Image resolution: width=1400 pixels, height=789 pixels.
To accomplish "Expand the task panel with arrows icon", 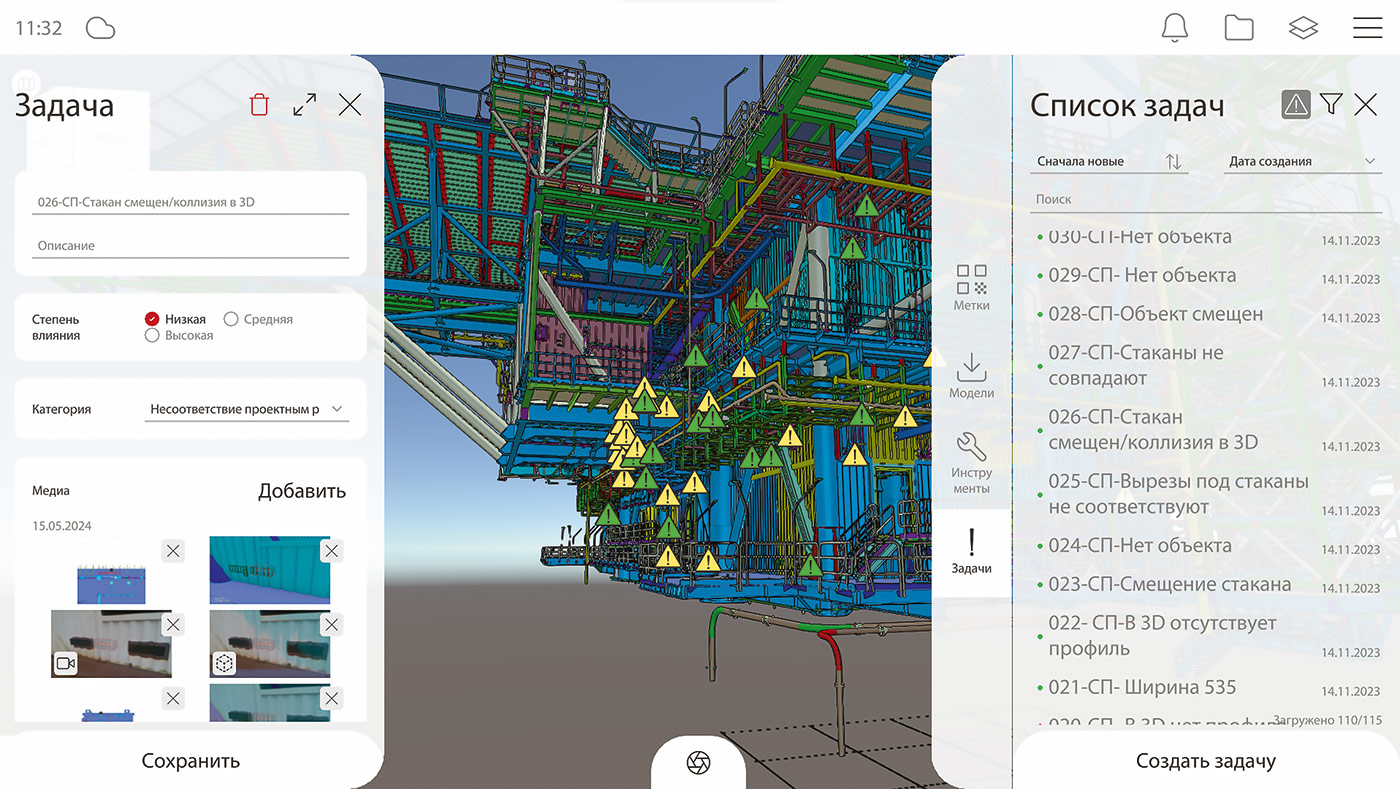I will pyautogui.click(x=304, y=105).
